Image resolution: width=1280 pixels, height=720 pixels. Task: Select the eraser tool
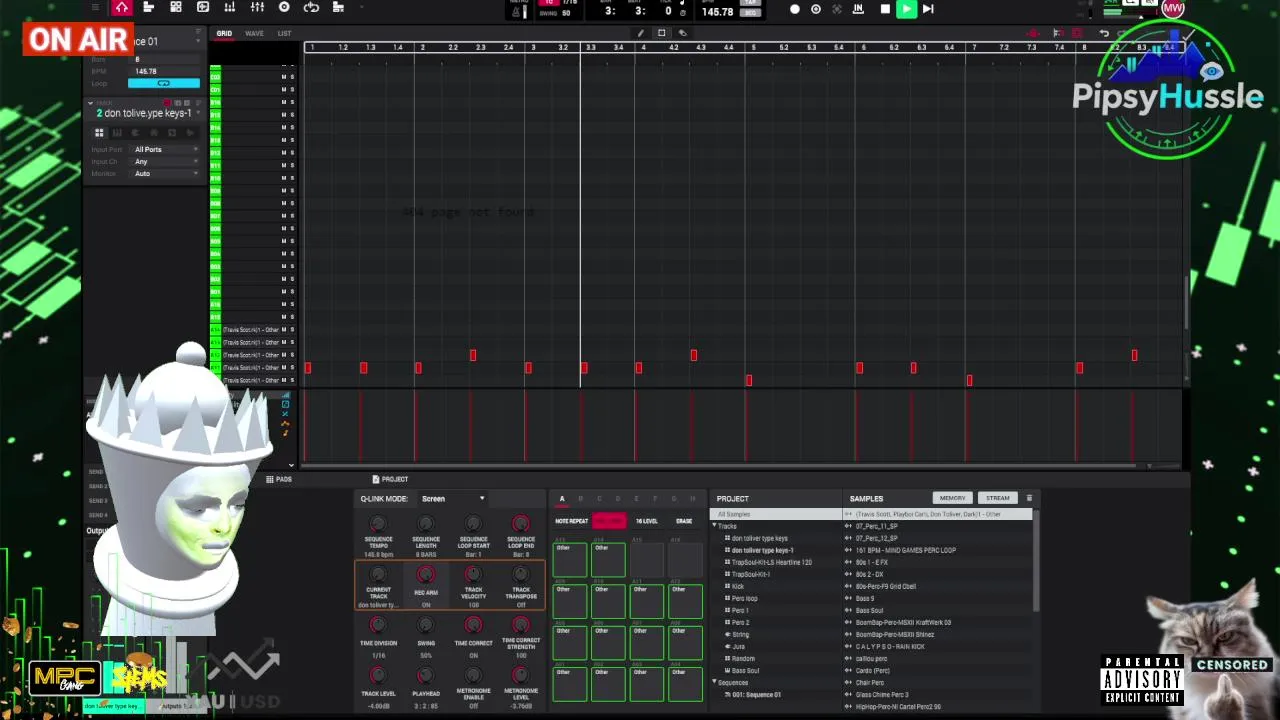[682, 33]
